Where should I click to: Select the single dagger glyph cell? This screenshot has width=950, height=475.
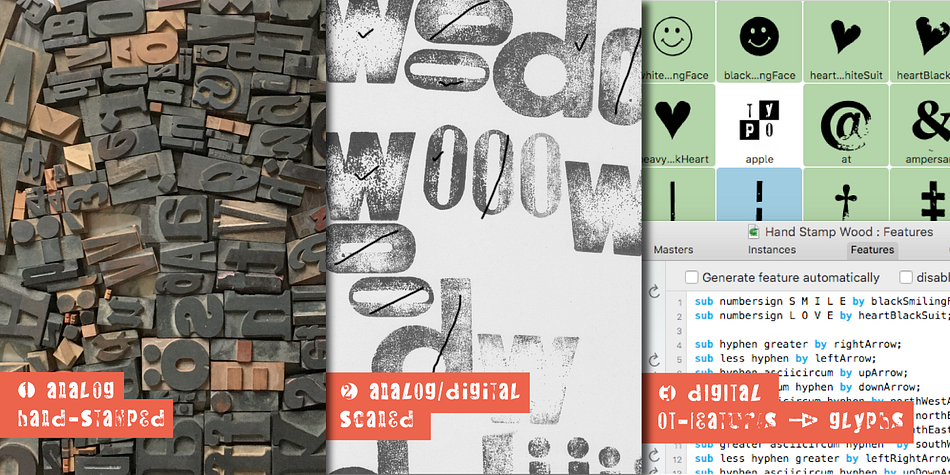click(846, 194)
